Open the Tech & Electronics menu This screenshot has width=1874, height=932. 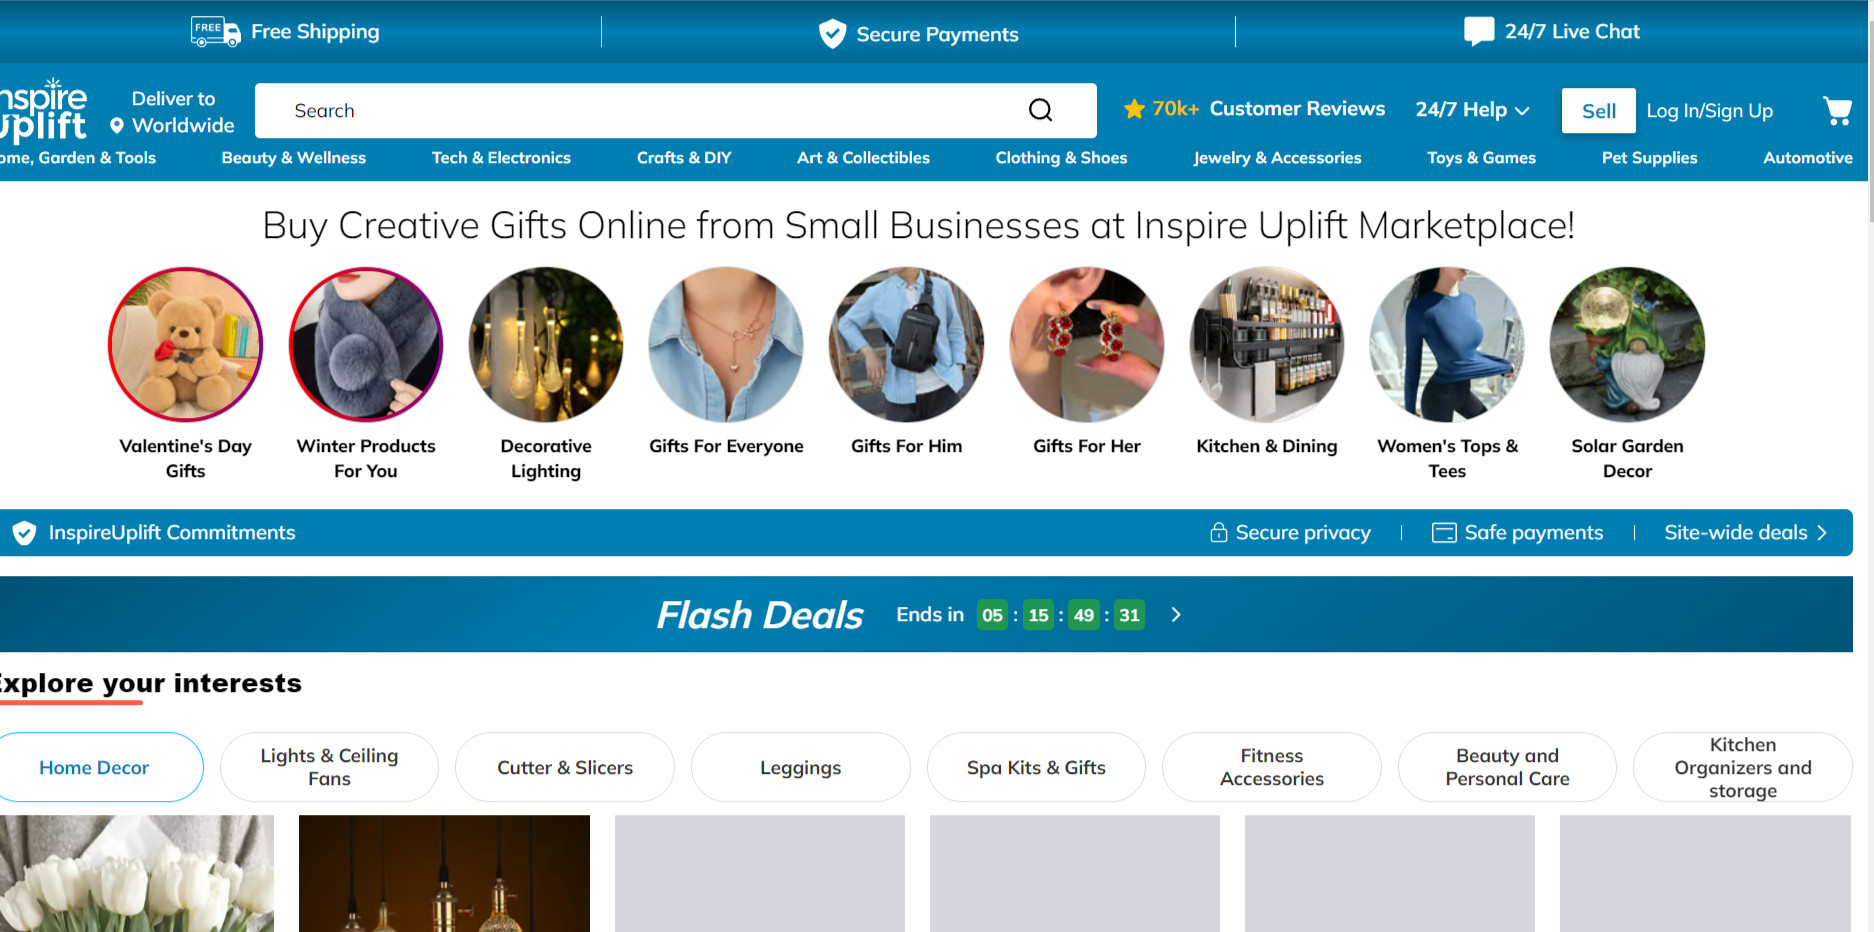(x=501, y=158)
